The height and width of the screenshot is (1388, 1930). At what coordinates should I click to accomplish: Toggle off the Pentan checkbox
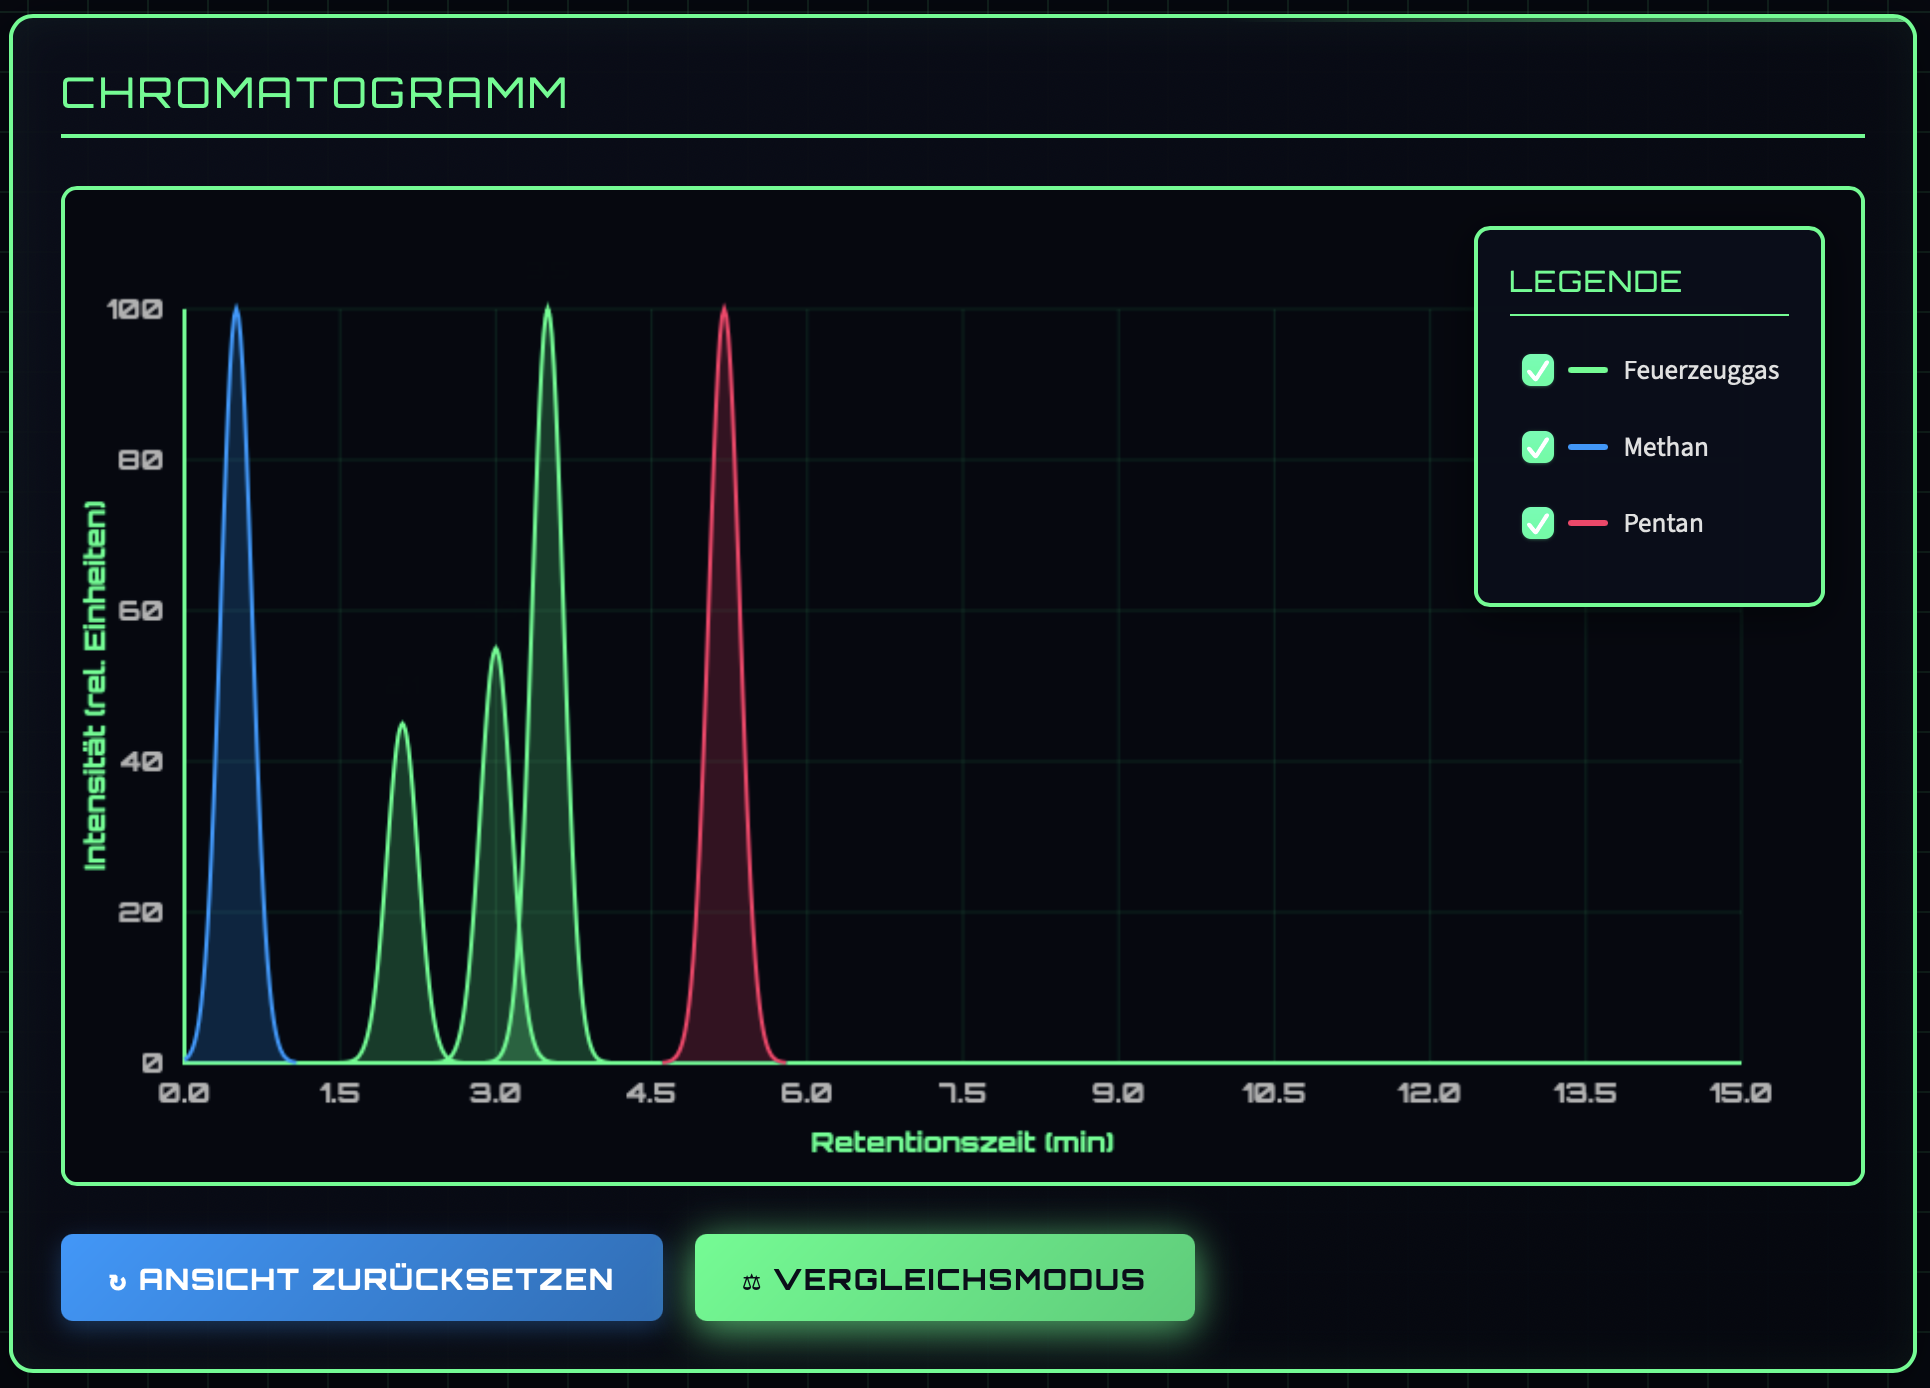[x=1537, y=523]
